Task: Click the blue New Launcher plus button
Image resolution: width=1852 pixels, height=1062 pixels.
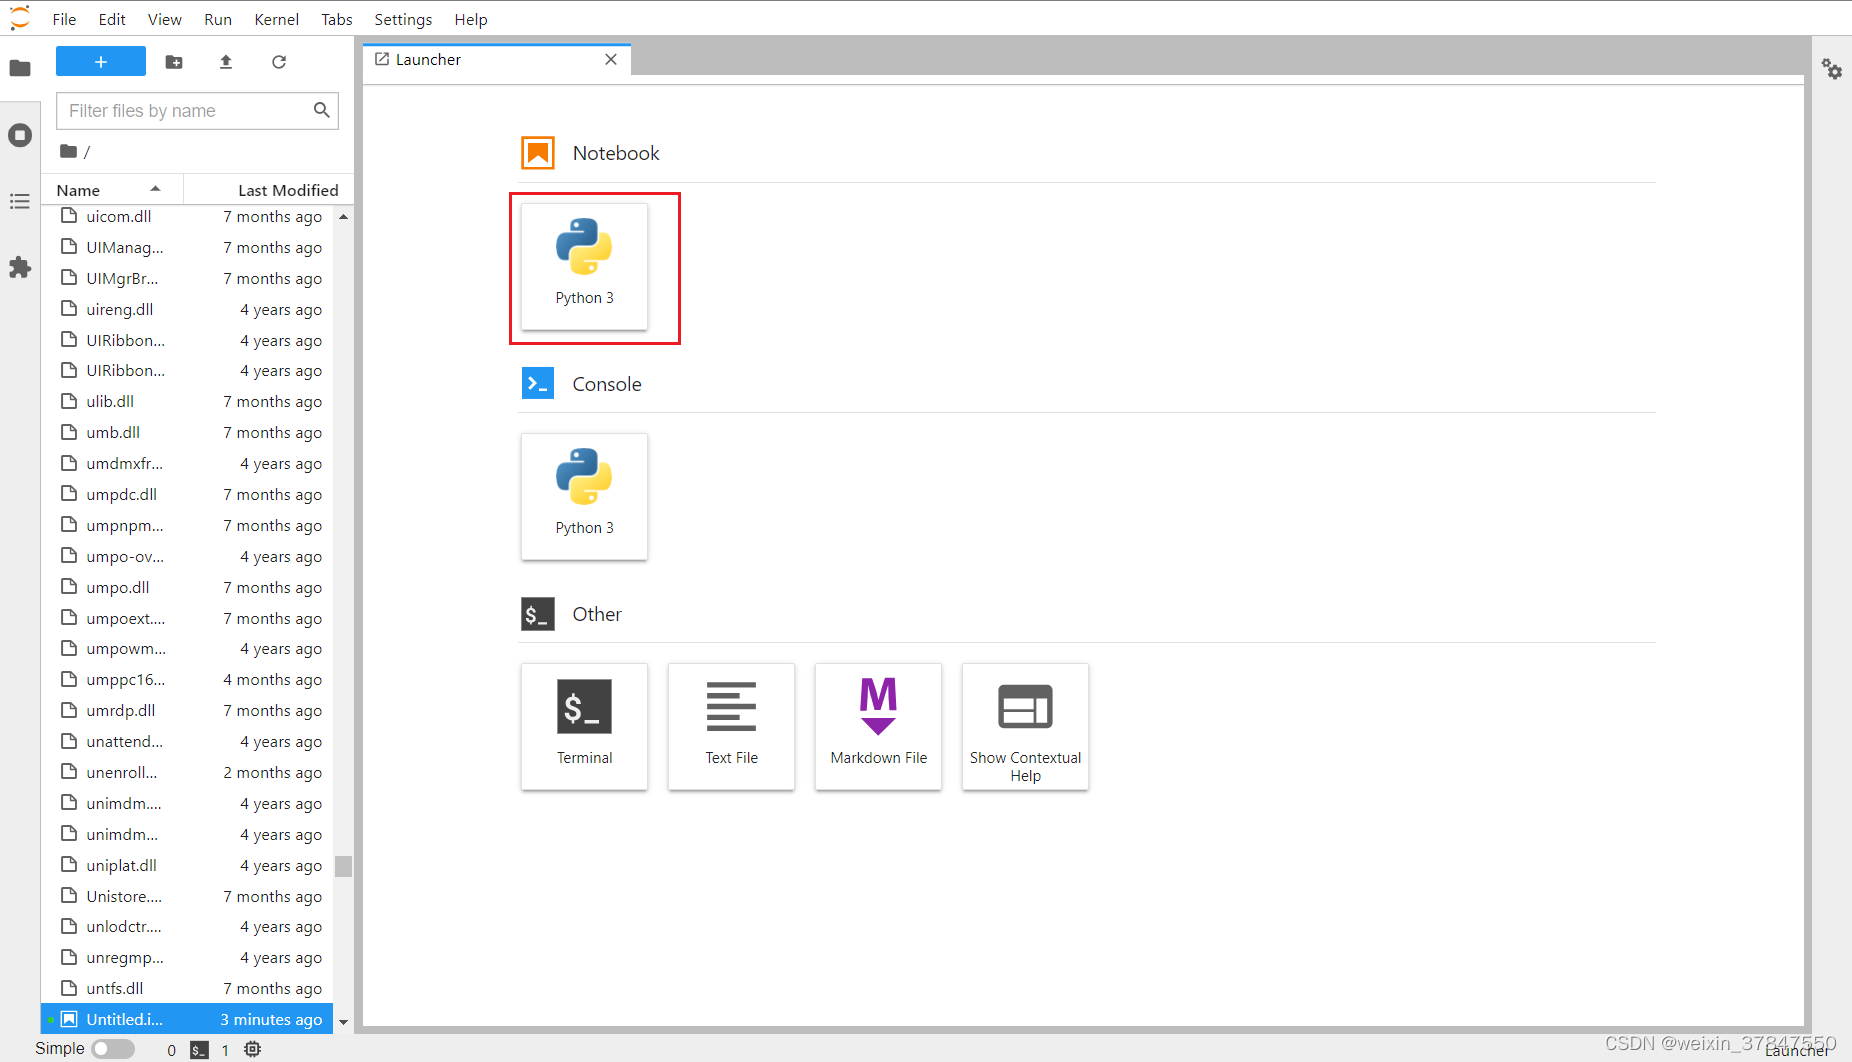Action: coord(101,62)
